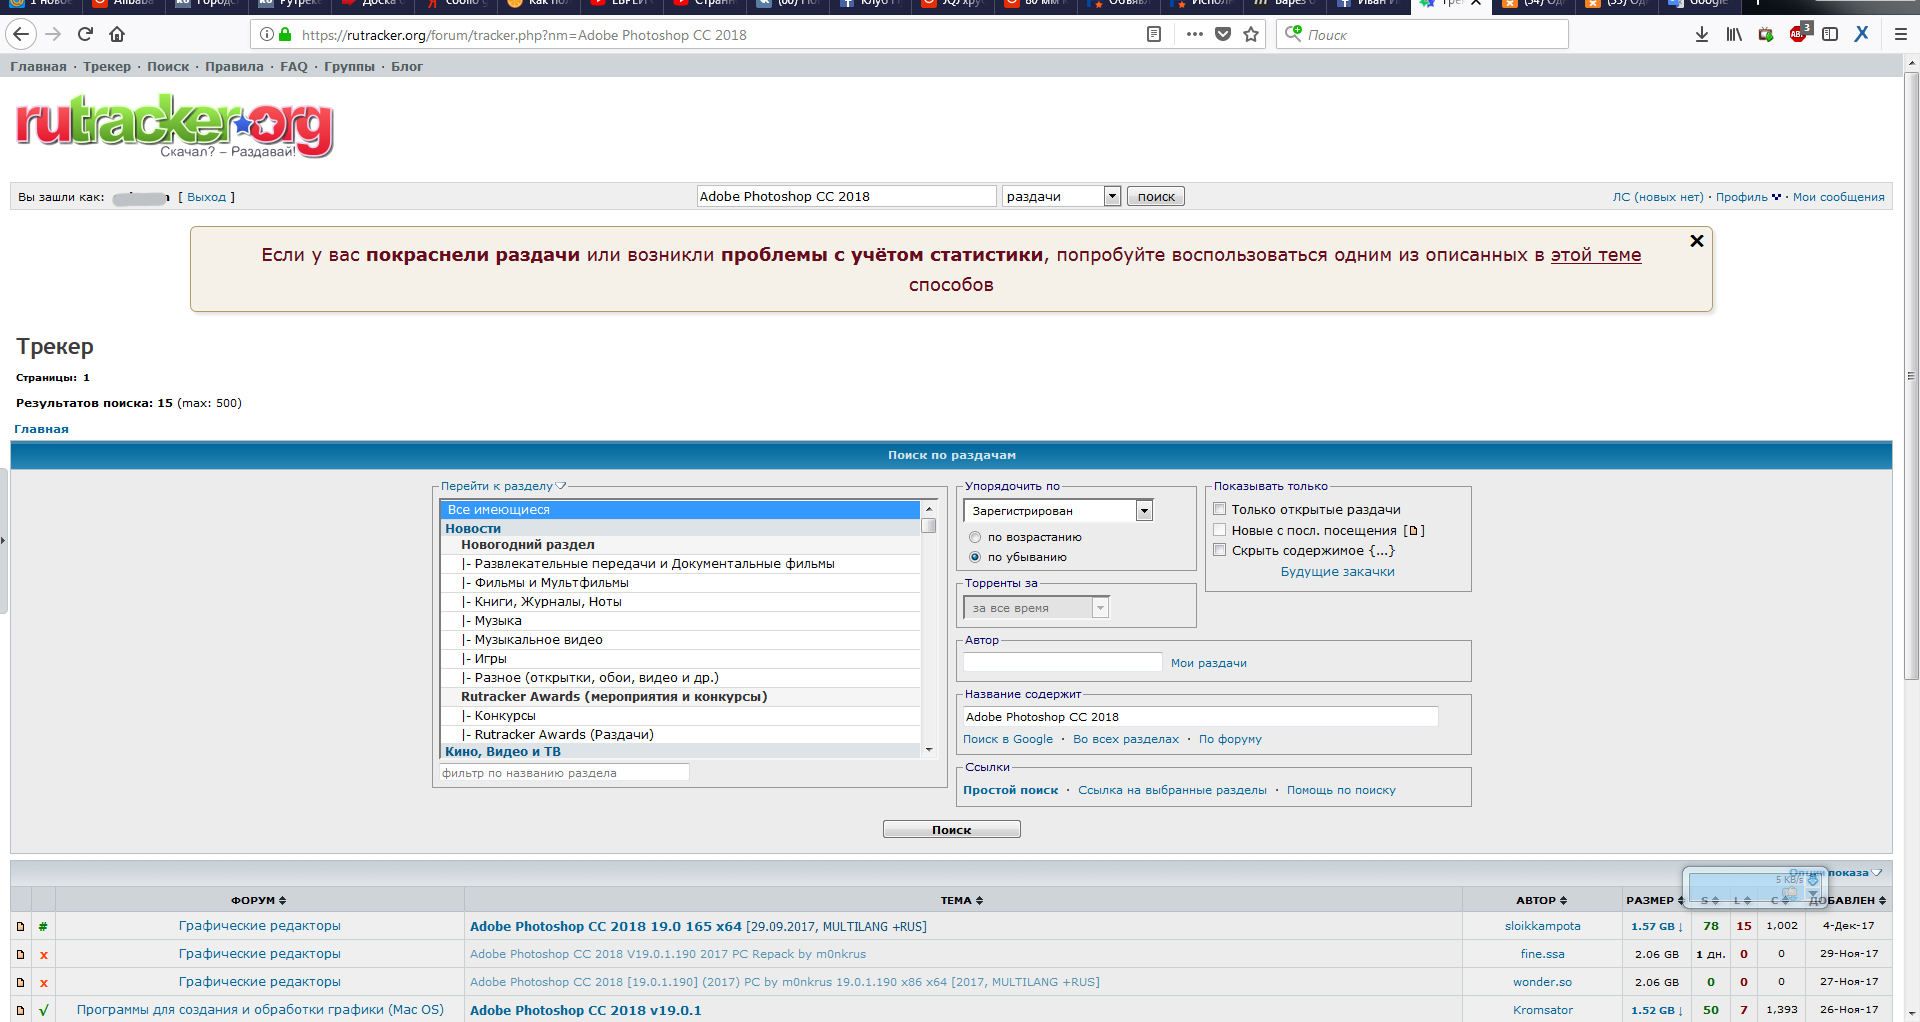
Task: Click the browser reload page icon
Action: [85, 34]
